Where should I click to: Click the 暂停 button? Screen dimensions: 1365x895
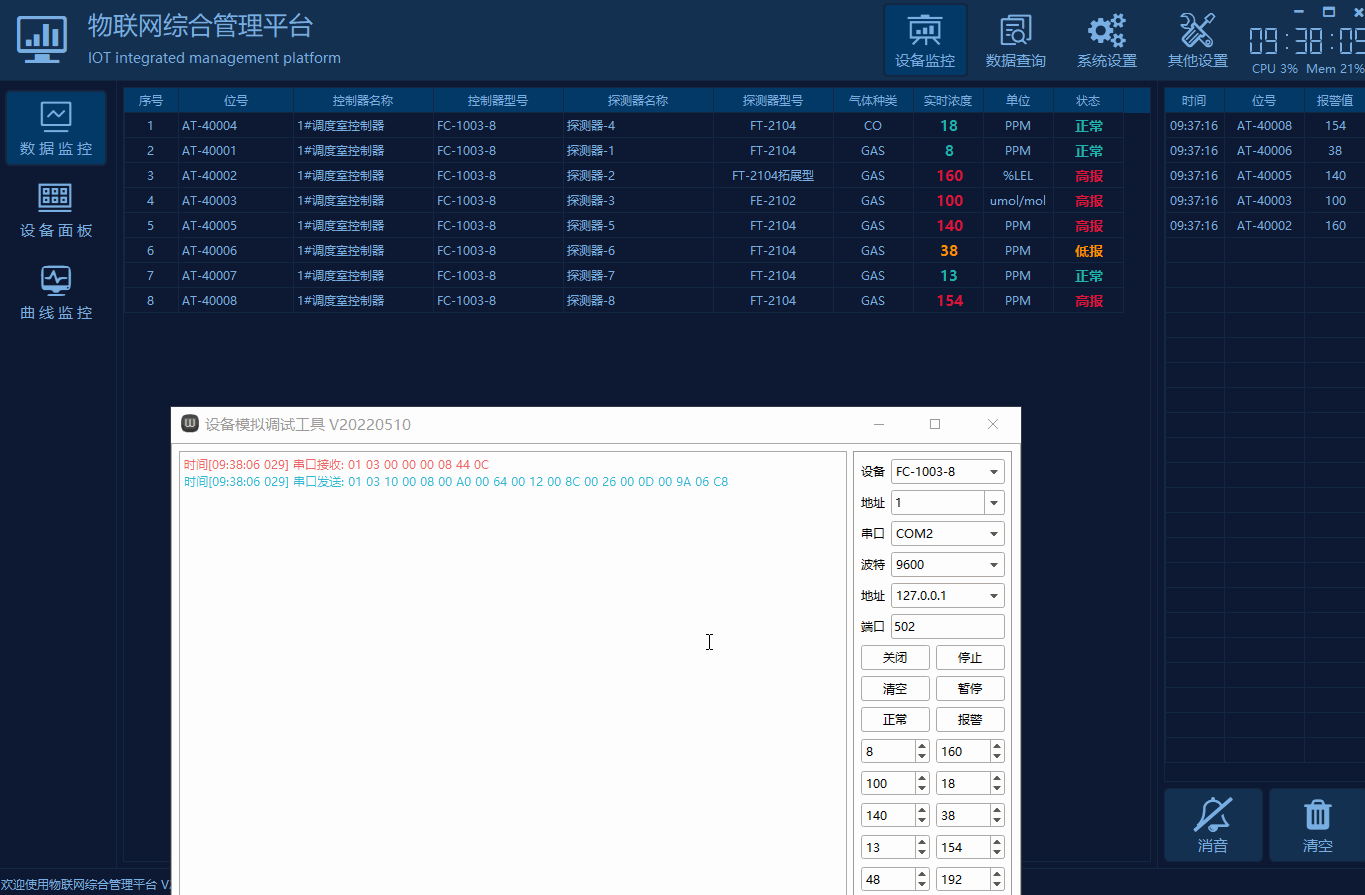pos(970,689)
